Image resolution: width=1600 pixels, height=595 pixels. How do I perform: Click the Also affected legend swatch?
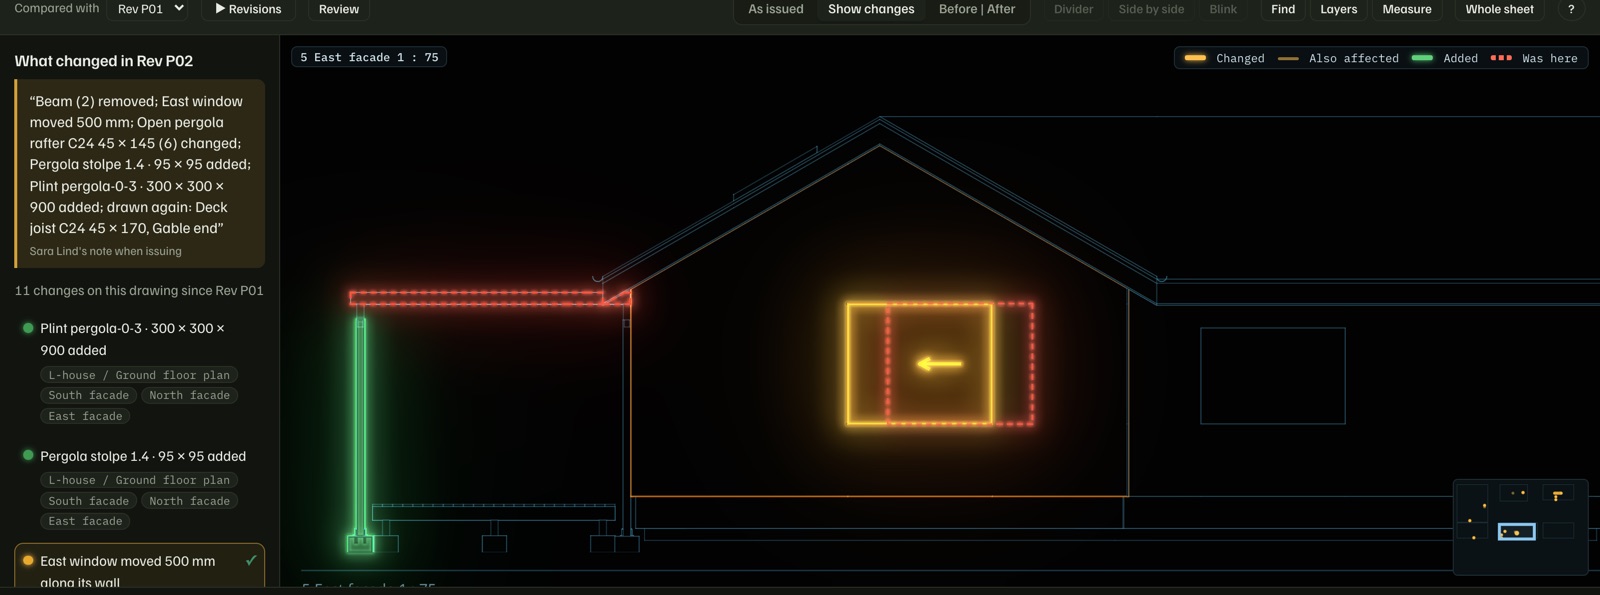click(1288, 58)
